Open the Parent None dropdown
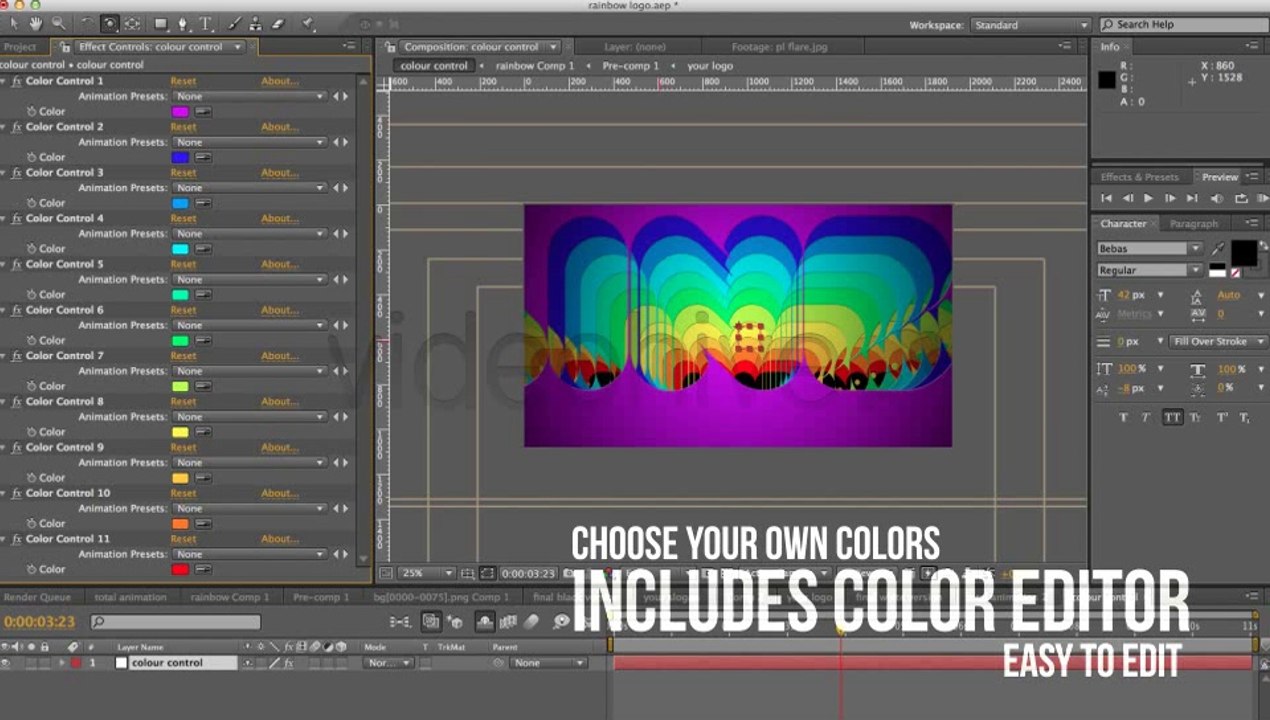Viewport: 1270px width, 720px height. coord(547,663)
